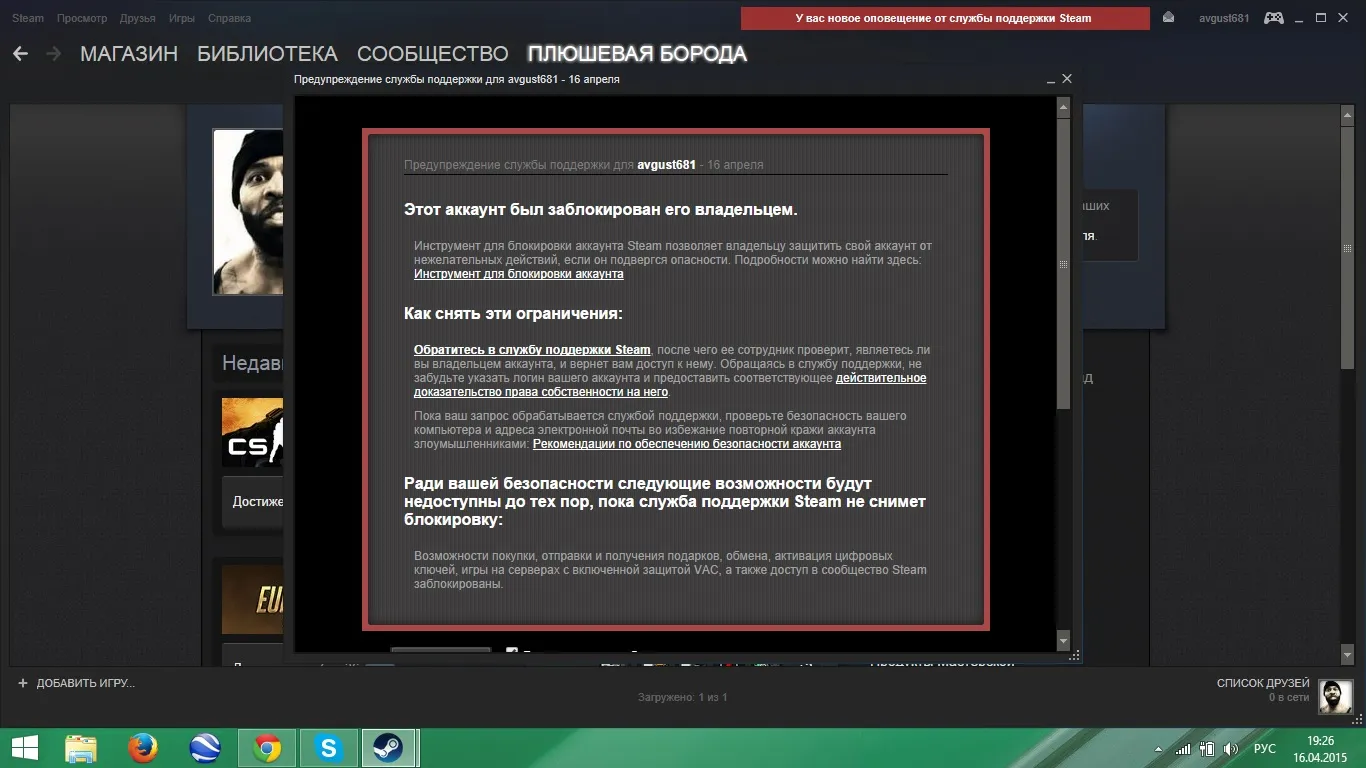Expand the hidden system tray icons arrow
1366x768 pixels.
tap(1160, 748)
